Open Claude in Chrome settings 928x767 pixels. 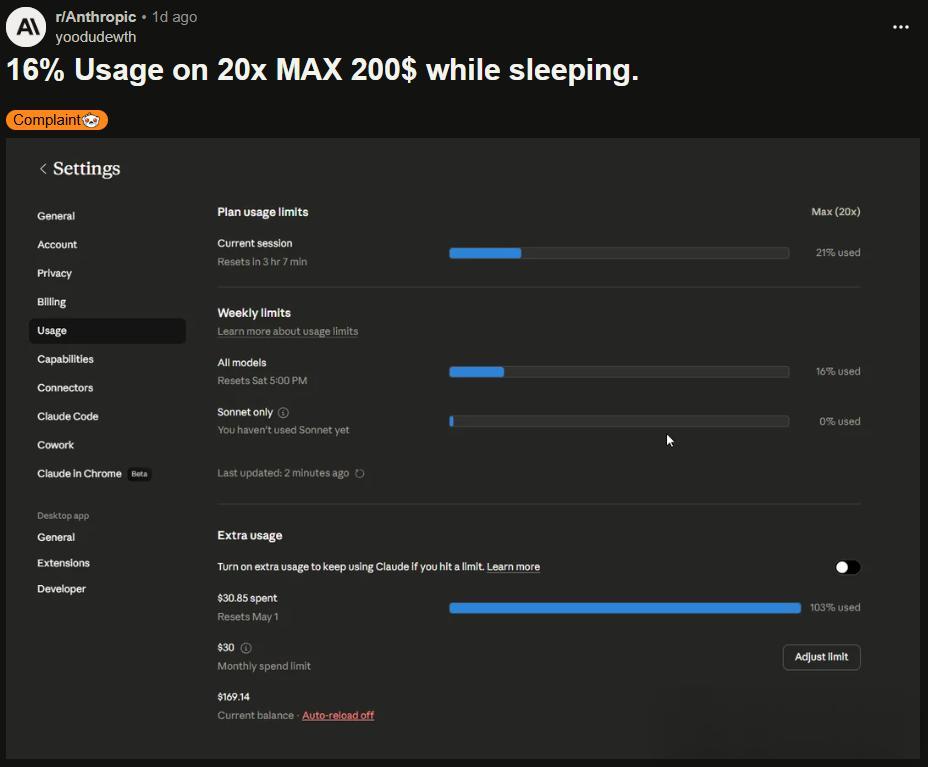click(x=80, y=474)
